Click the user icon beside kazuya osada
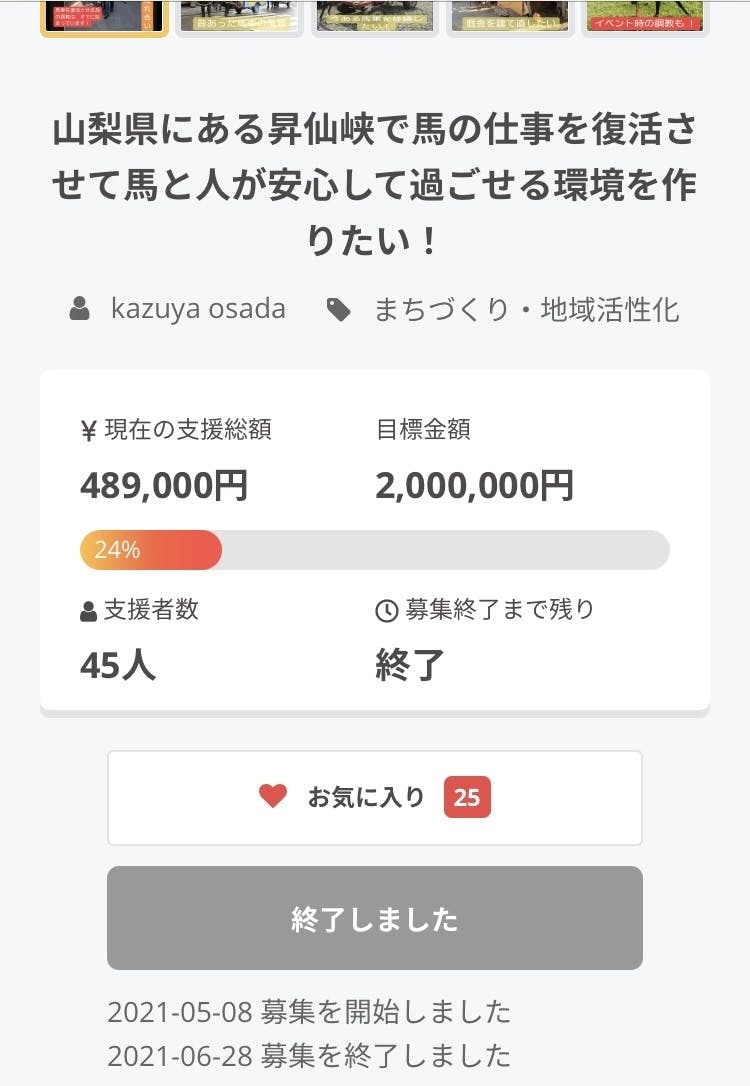This screenshot has width=750, height=1086. [80, 310]
